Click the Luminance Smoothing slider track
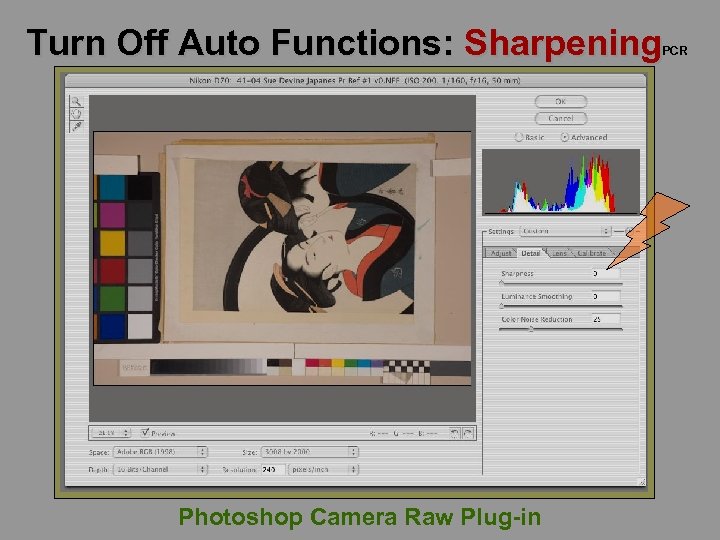This screenshot has height=540, width=720. pos(561,306)
